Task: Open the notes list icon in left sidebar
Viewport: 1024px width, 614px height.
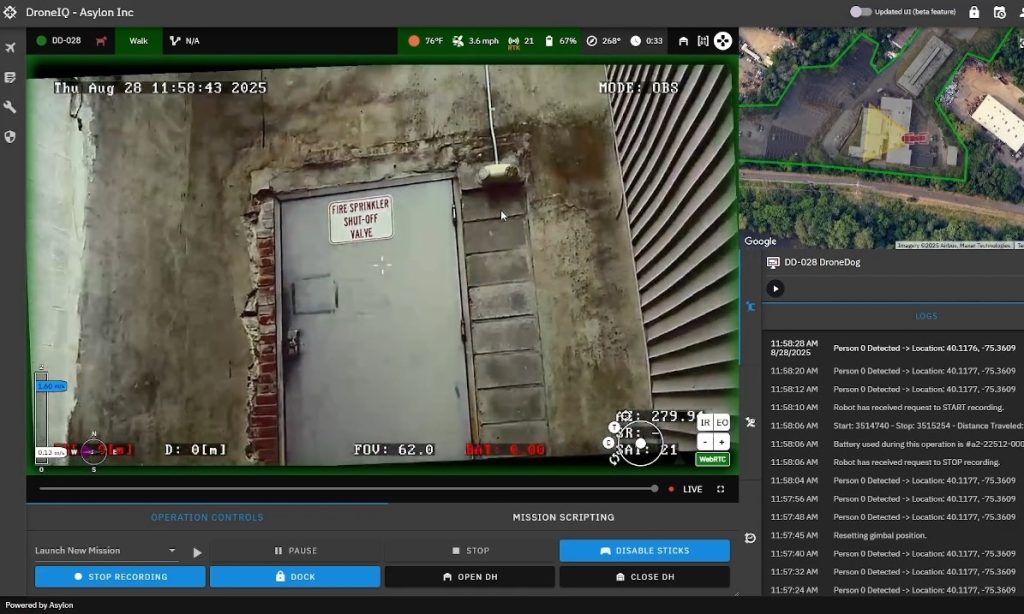Action: (10, 78)
